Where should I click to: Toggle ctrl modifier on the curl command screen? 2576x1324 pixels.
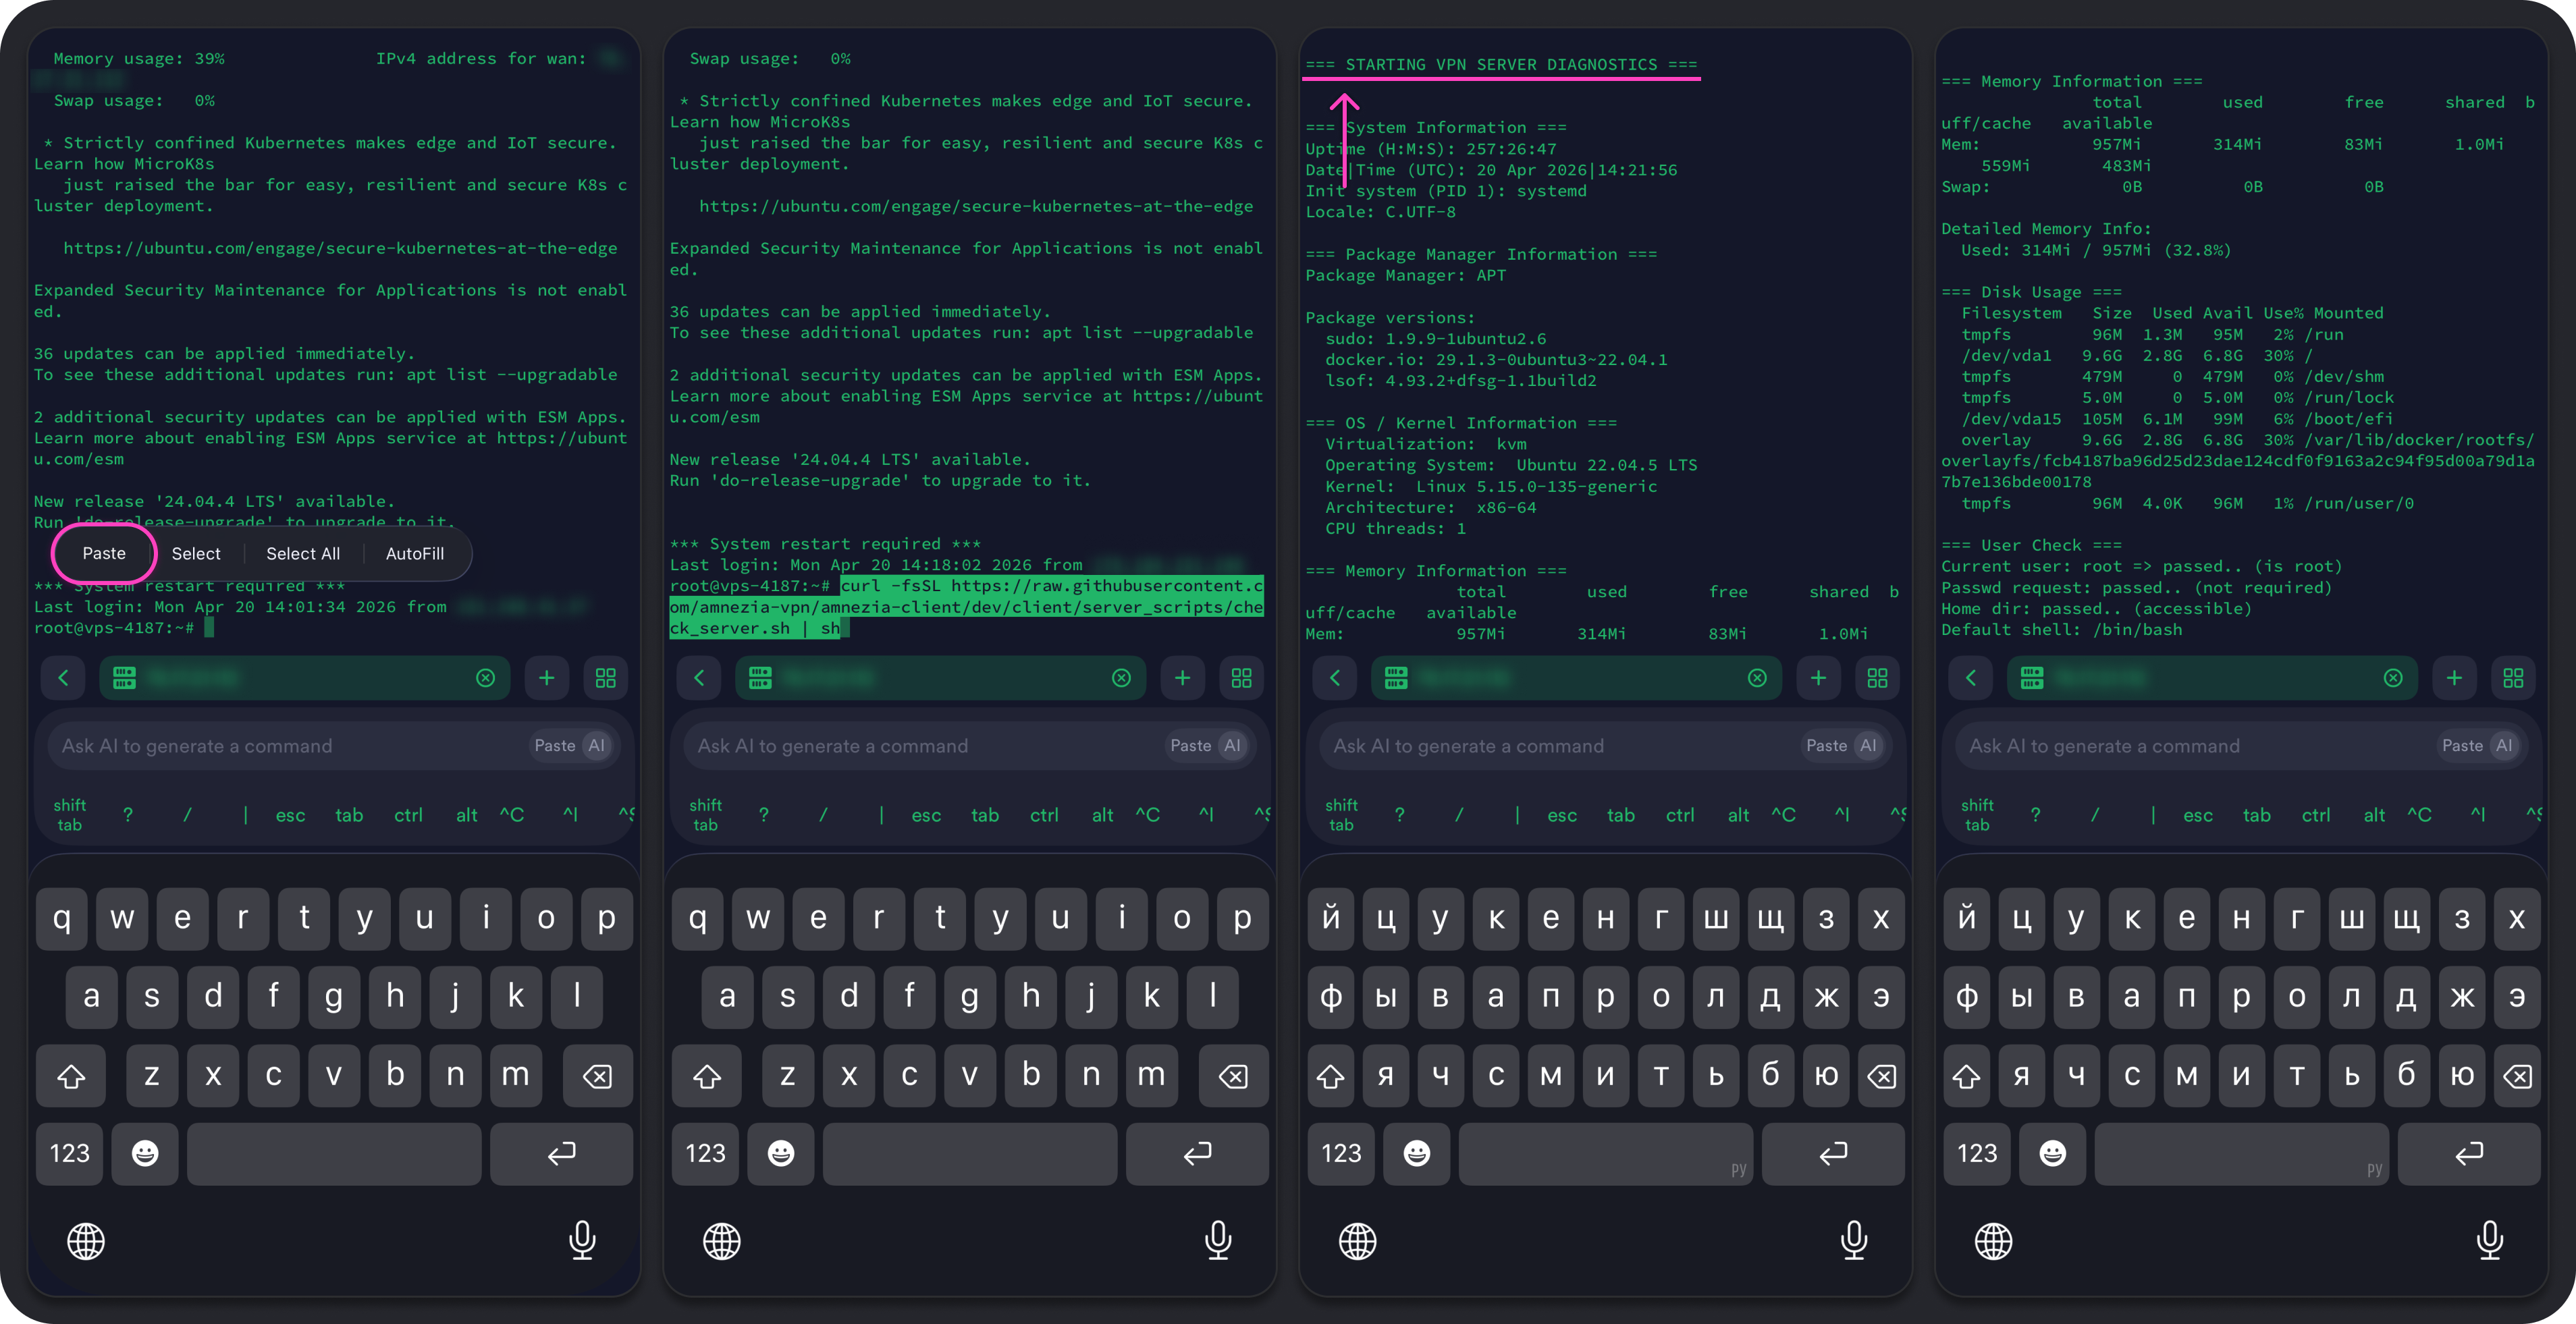click(x=1044, y=815)
